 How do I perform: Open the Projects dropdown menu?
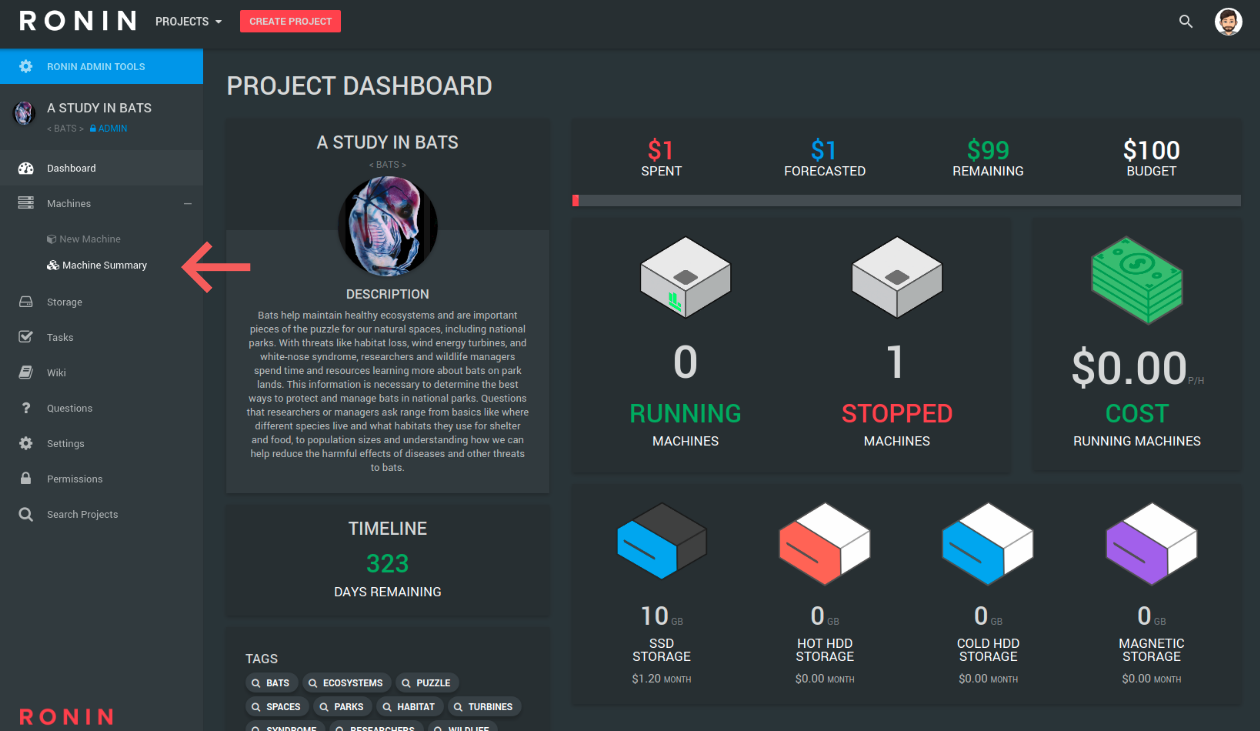(189, 21)
